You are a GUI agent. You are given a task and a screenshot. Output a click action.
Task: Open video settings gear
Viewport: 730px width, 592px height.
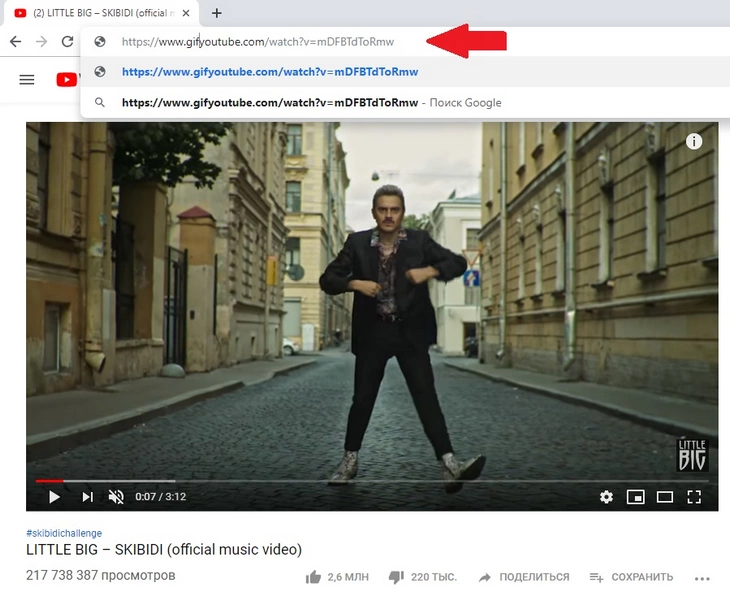click(606, 497)
